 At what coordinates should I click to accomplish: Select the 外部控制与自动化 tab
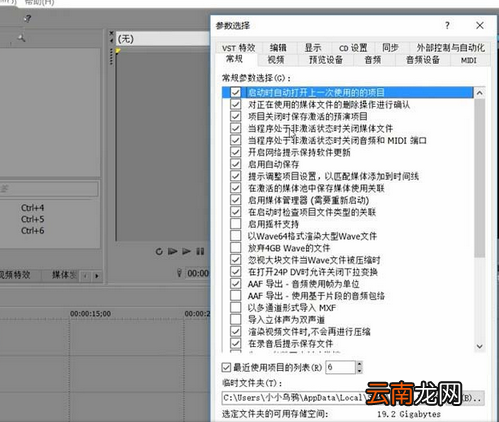450,48
